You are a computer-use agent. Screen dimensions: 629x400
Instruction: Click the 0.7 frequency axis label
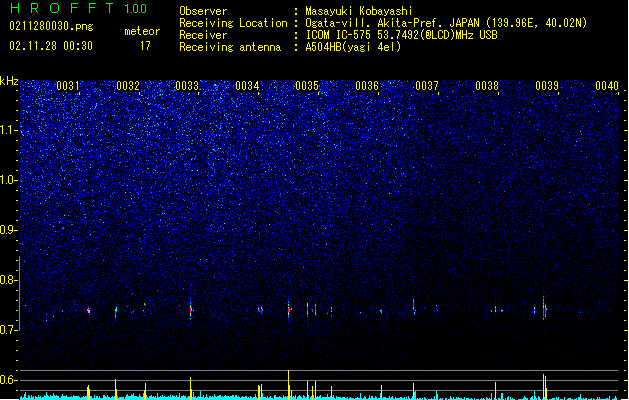click(8, 329)
